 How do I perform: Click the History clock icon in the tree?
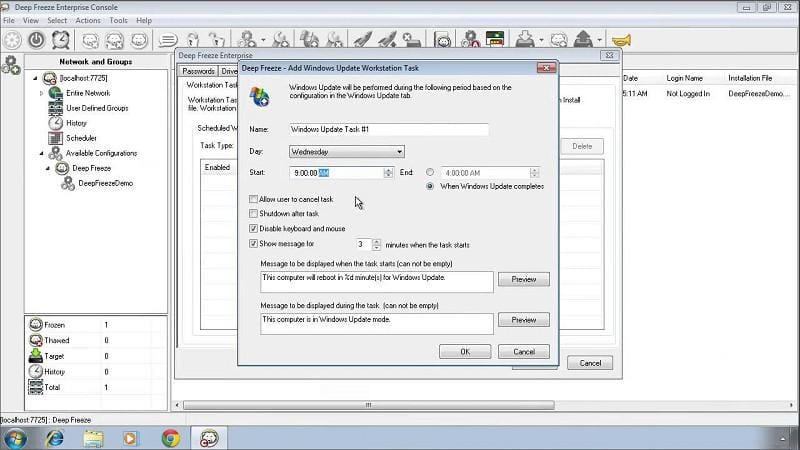(x=57, y=123)
